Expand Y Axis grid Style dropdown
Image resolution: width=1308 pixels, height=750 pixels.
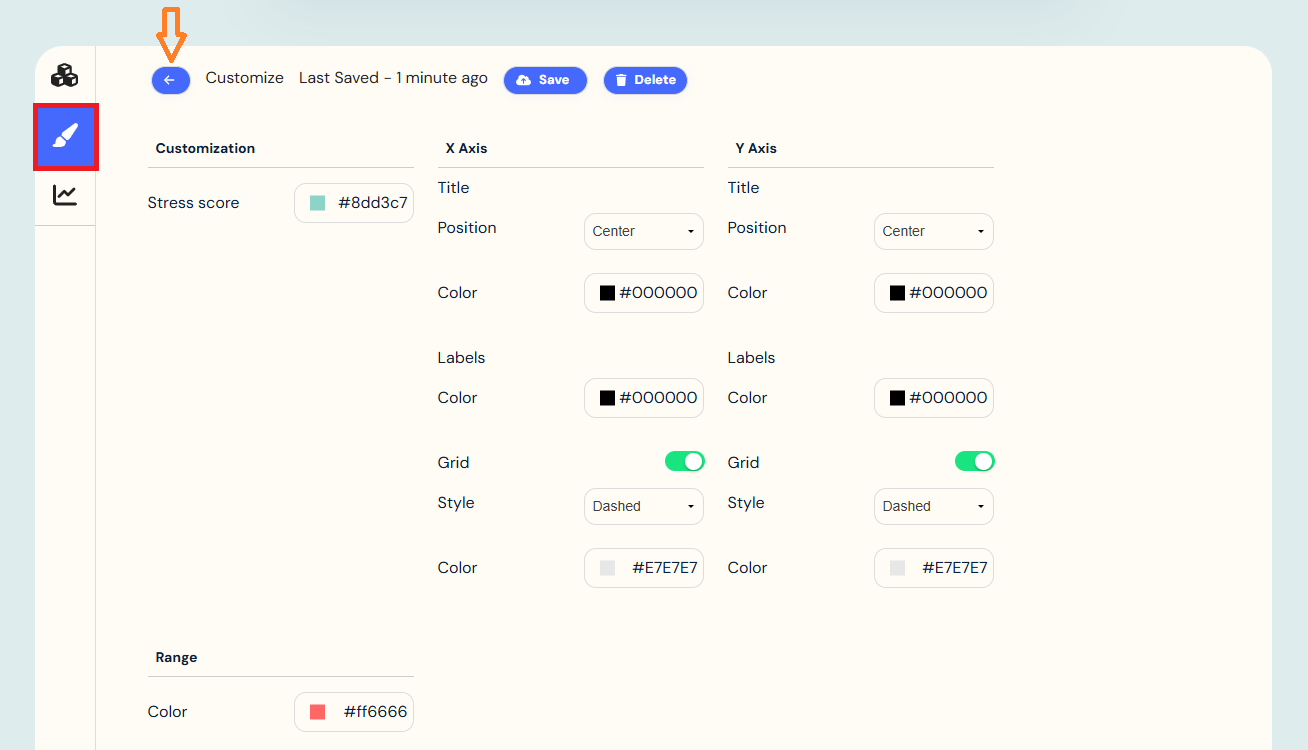[933, 506]
